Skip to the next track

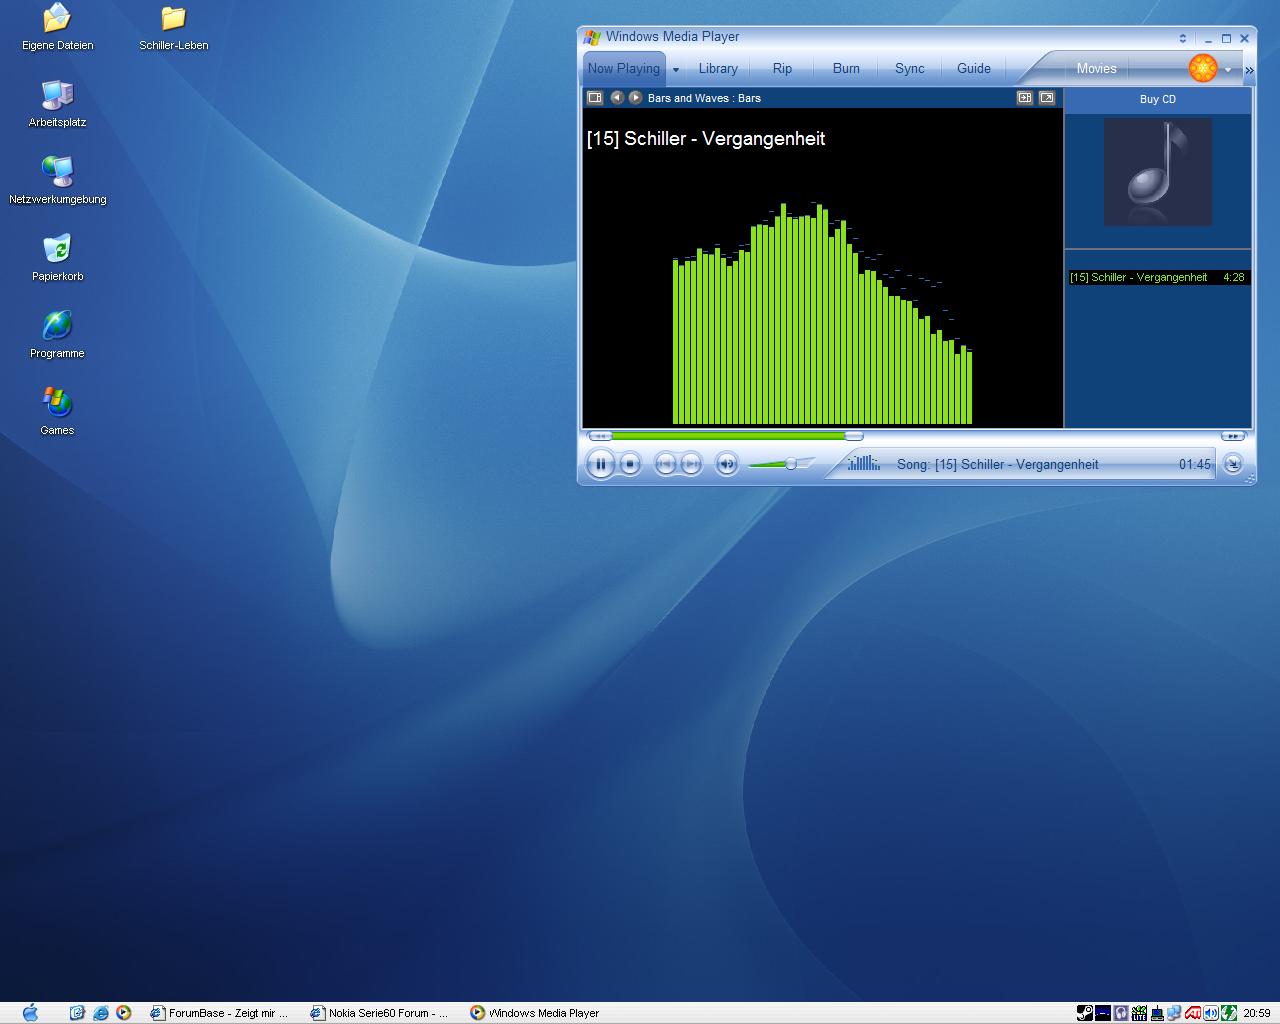point(691,464)
